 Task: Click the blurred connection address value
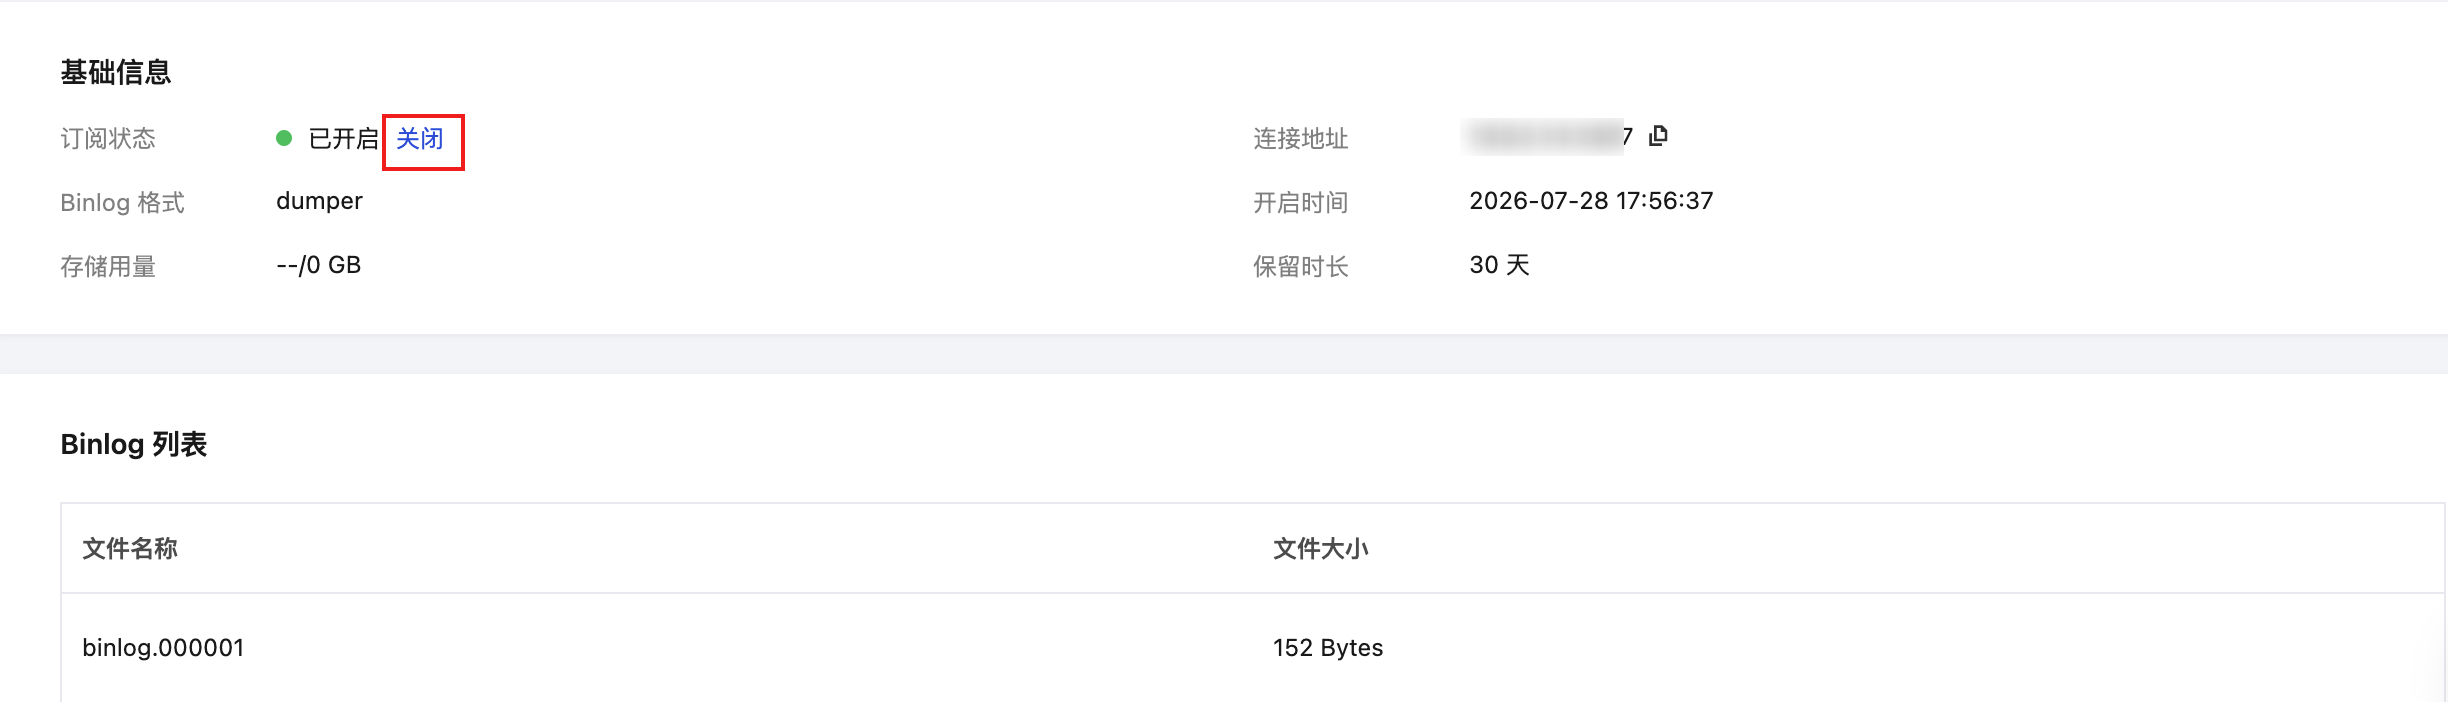(x=1546, y=136)
